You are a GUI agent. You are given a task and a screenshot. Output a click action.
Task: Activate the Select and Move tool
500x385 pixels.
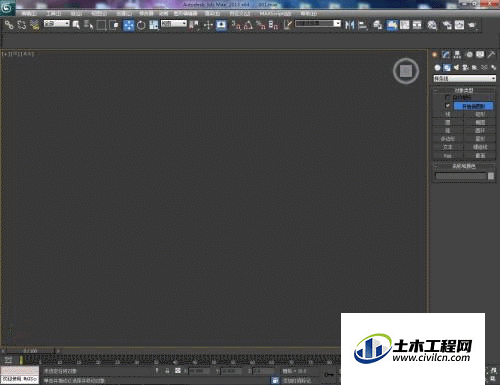(x=129, y=25)
